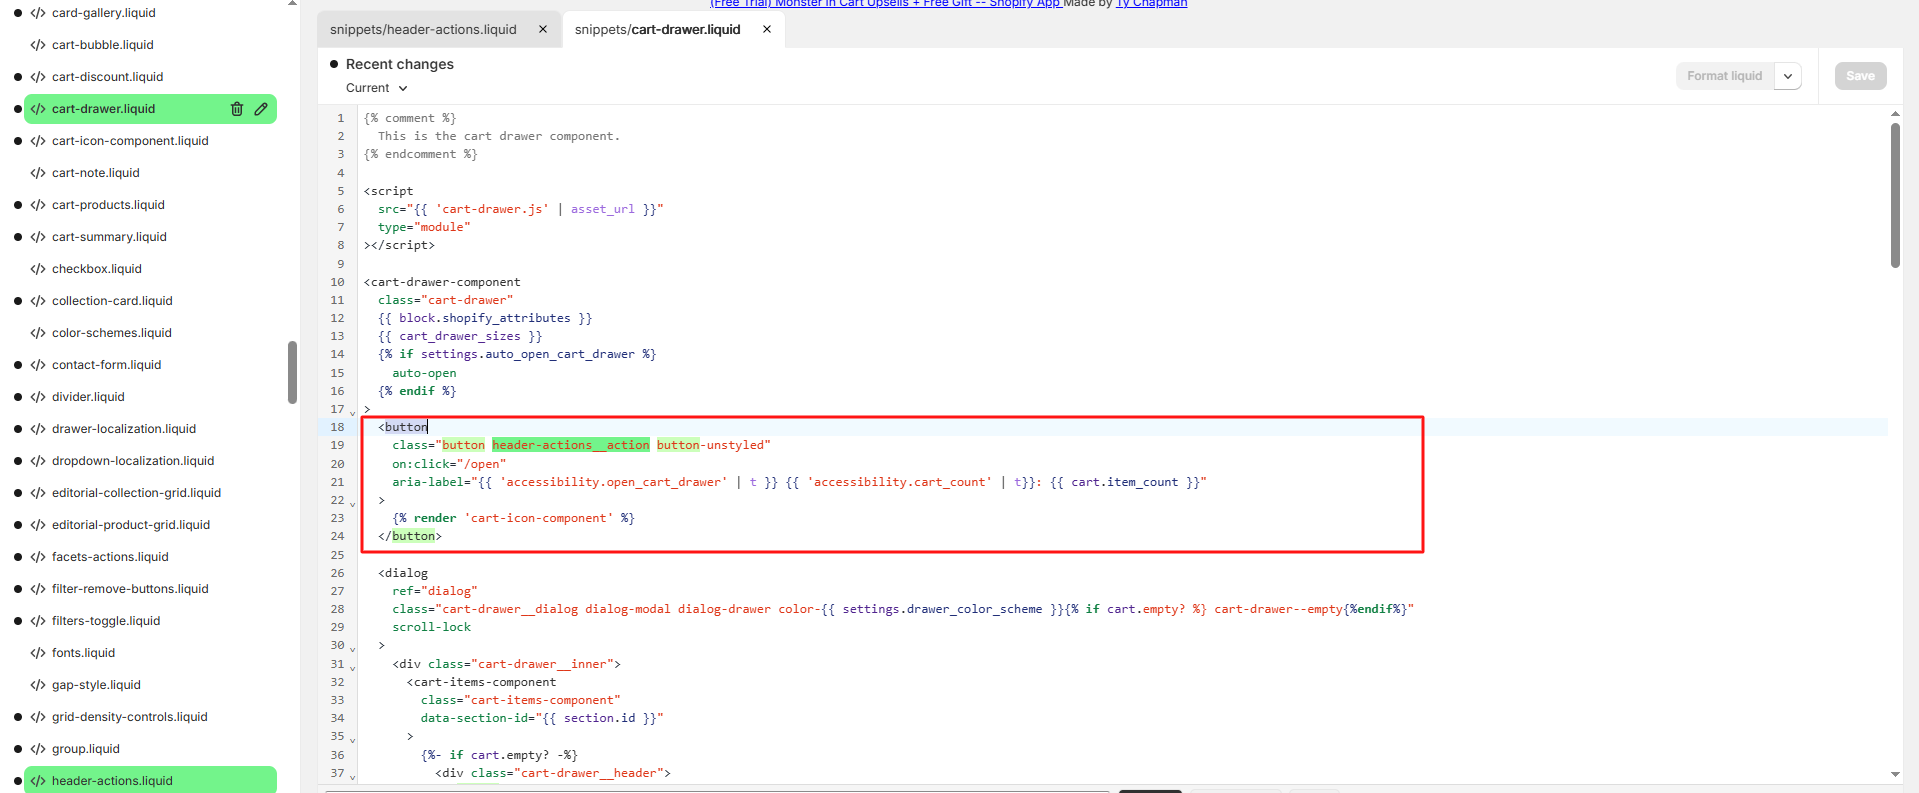Open color-schemes.liquid file

pyautogui.click(x=111, y=333)
